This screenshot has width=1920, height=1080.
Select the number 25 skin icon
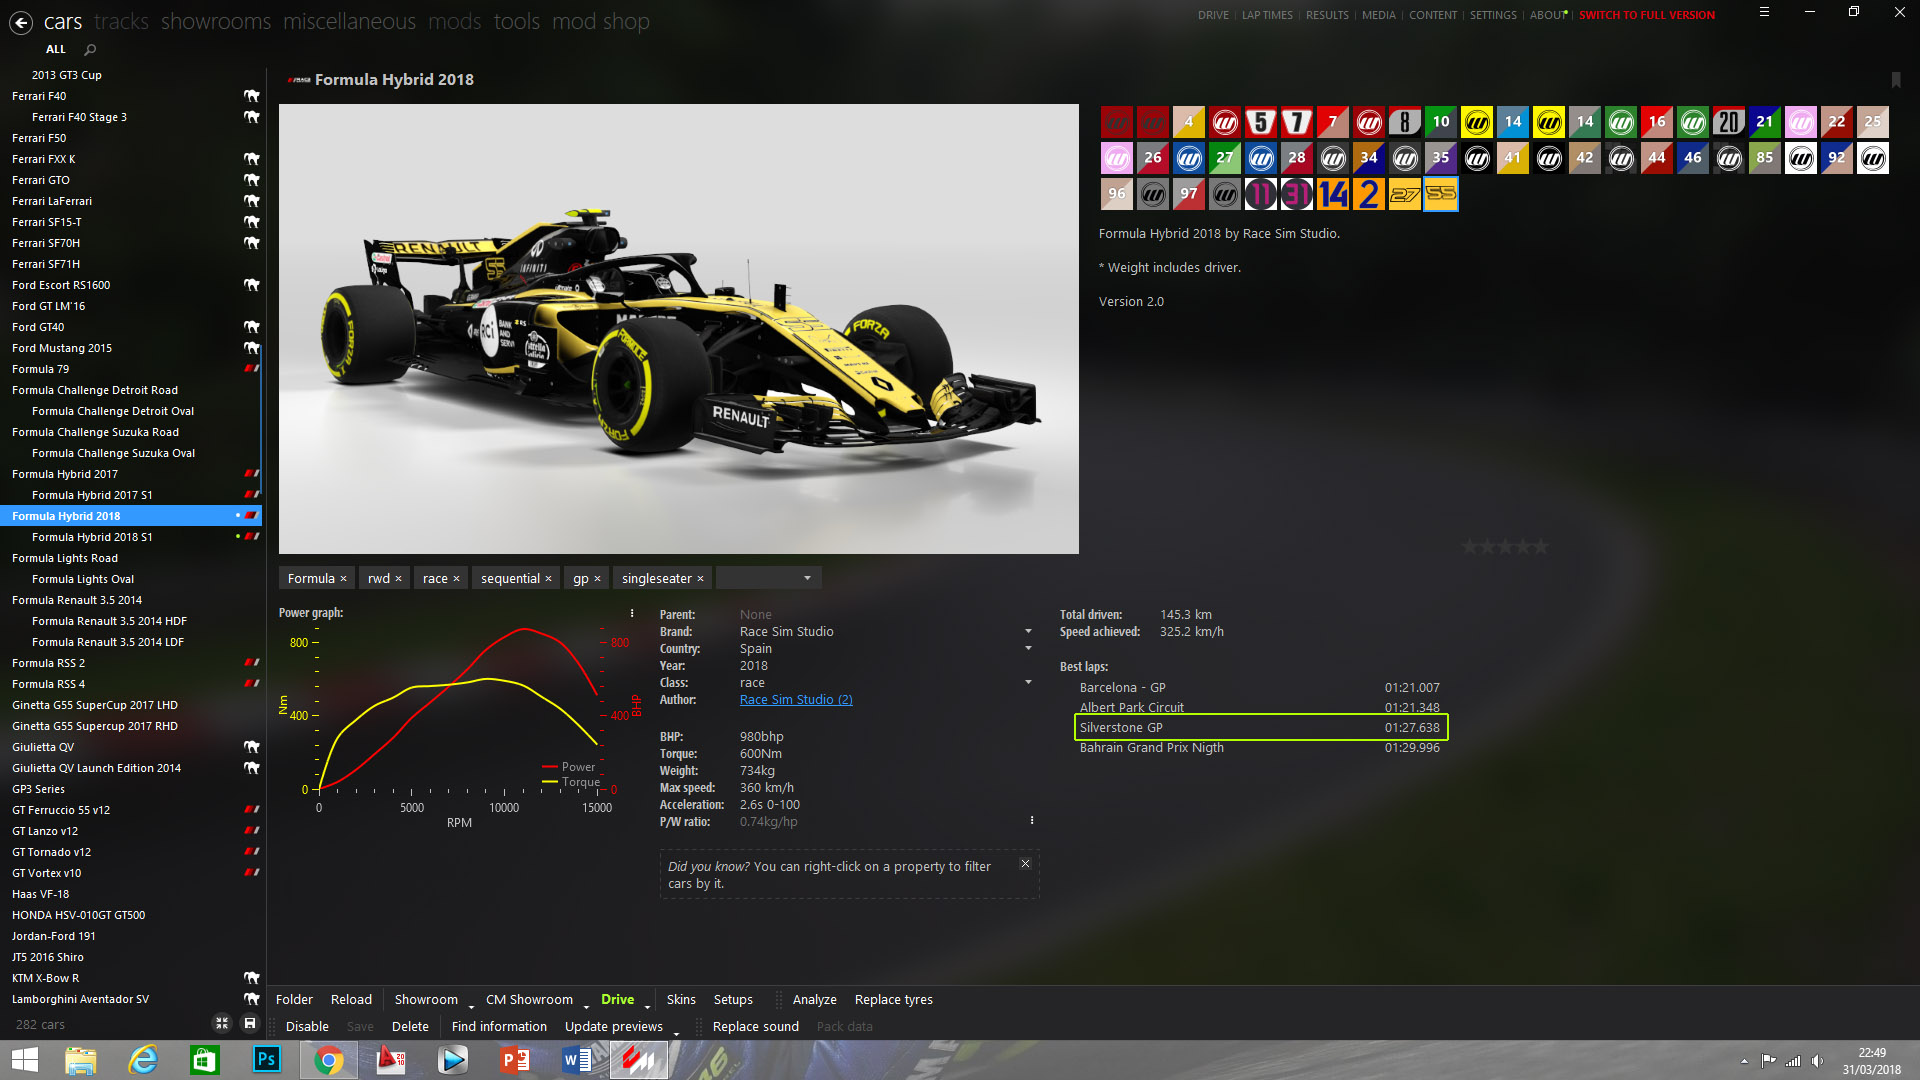click(x=1873, y=122)
